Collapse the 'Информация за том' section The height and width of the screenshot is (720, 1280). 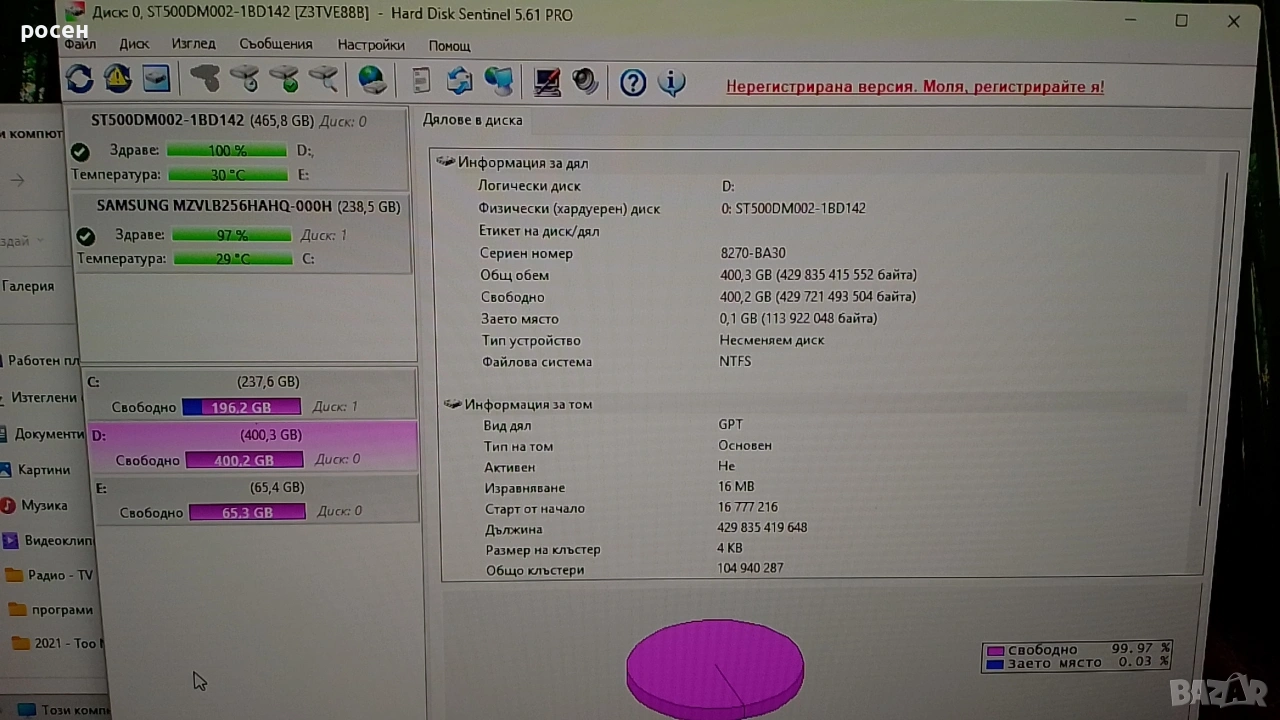pos(452,404)
